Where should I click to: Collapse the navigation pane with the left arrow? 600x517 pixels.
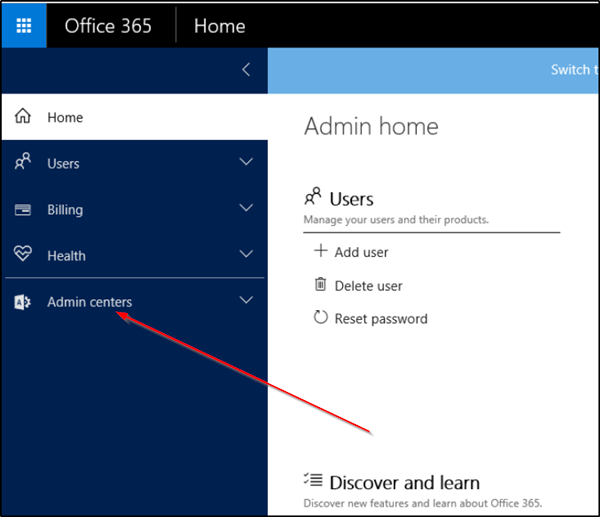tap(246, 70)
